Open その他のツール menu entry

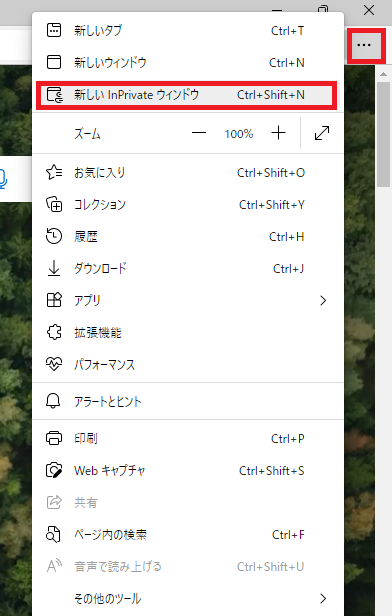[x=188, y=599]
